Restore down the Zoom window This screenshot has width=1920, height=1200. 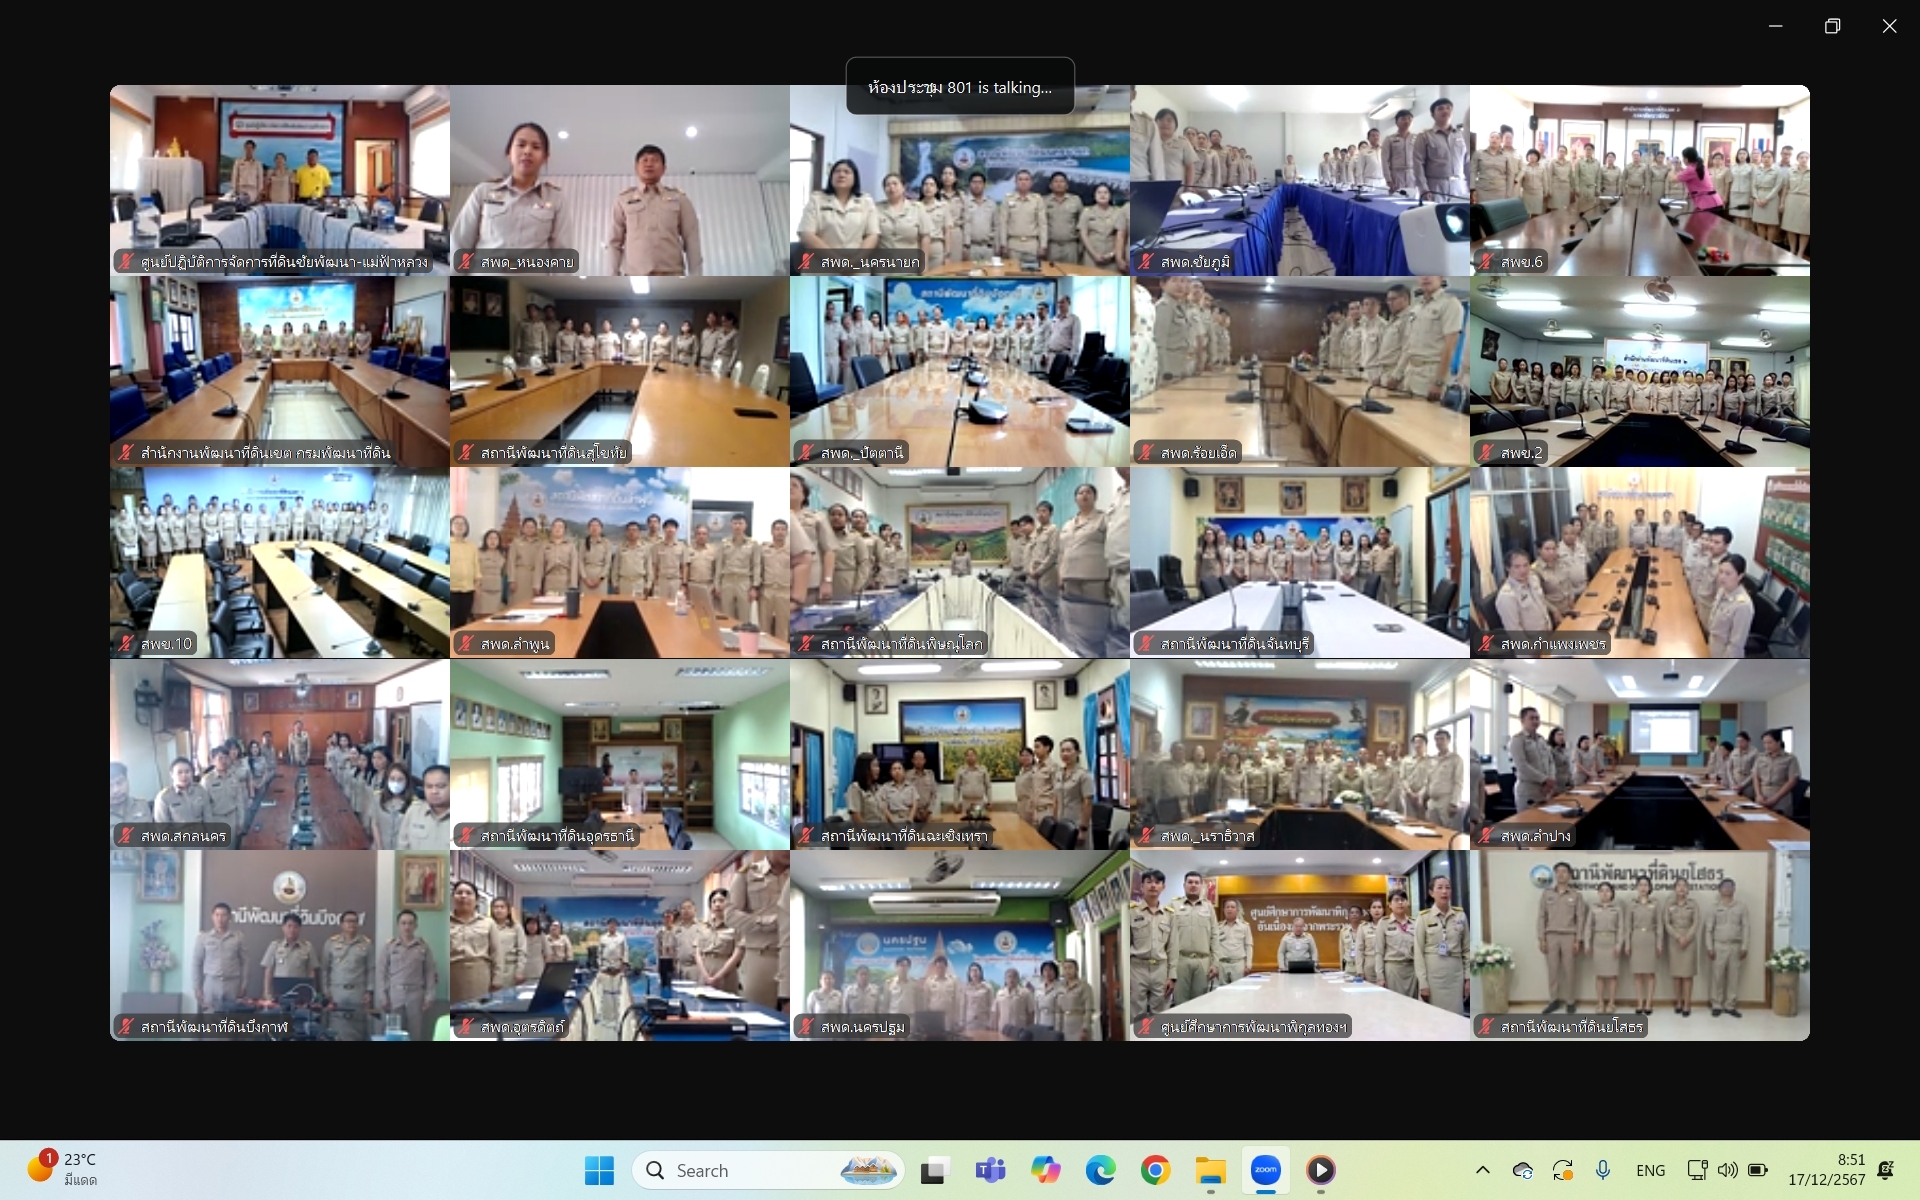1832,26
